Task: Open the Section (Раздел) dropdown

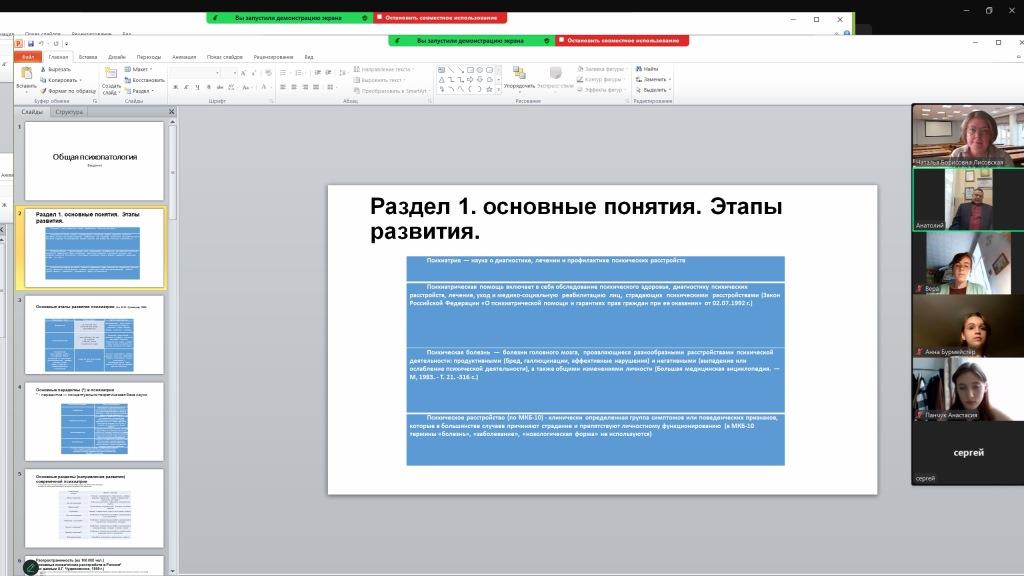Action: pos(142,91)
